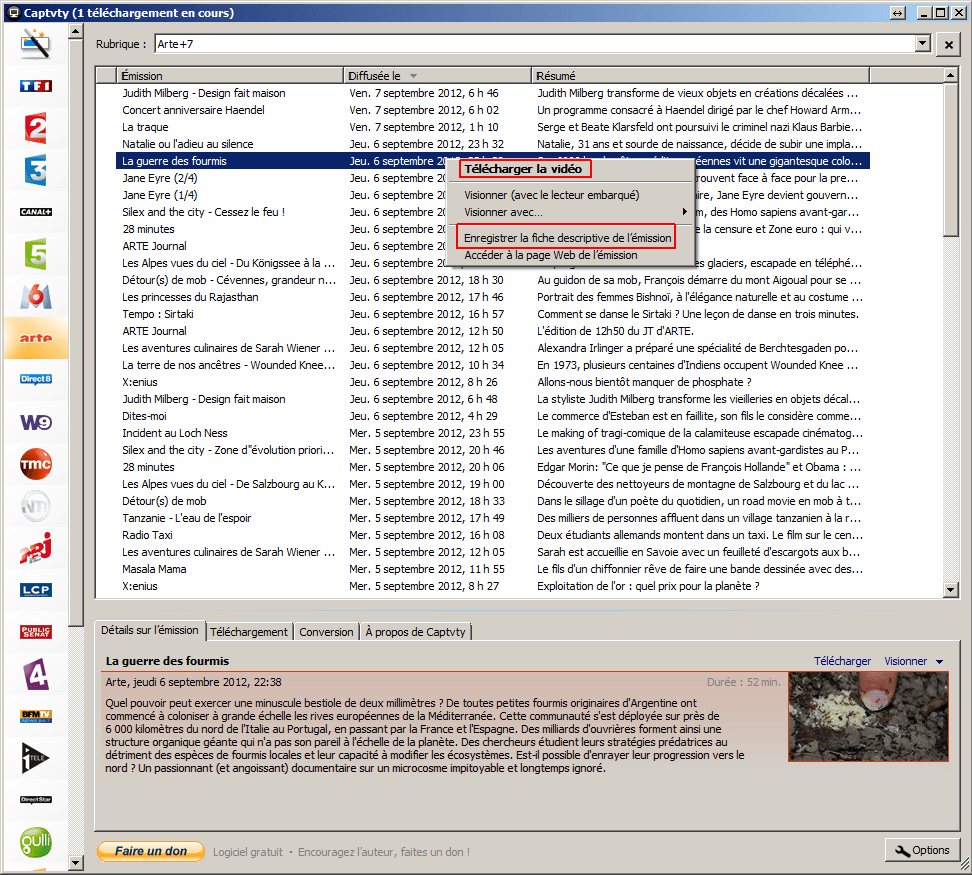
Task: Select the France 5 channel icon
Action: point(35,254)
